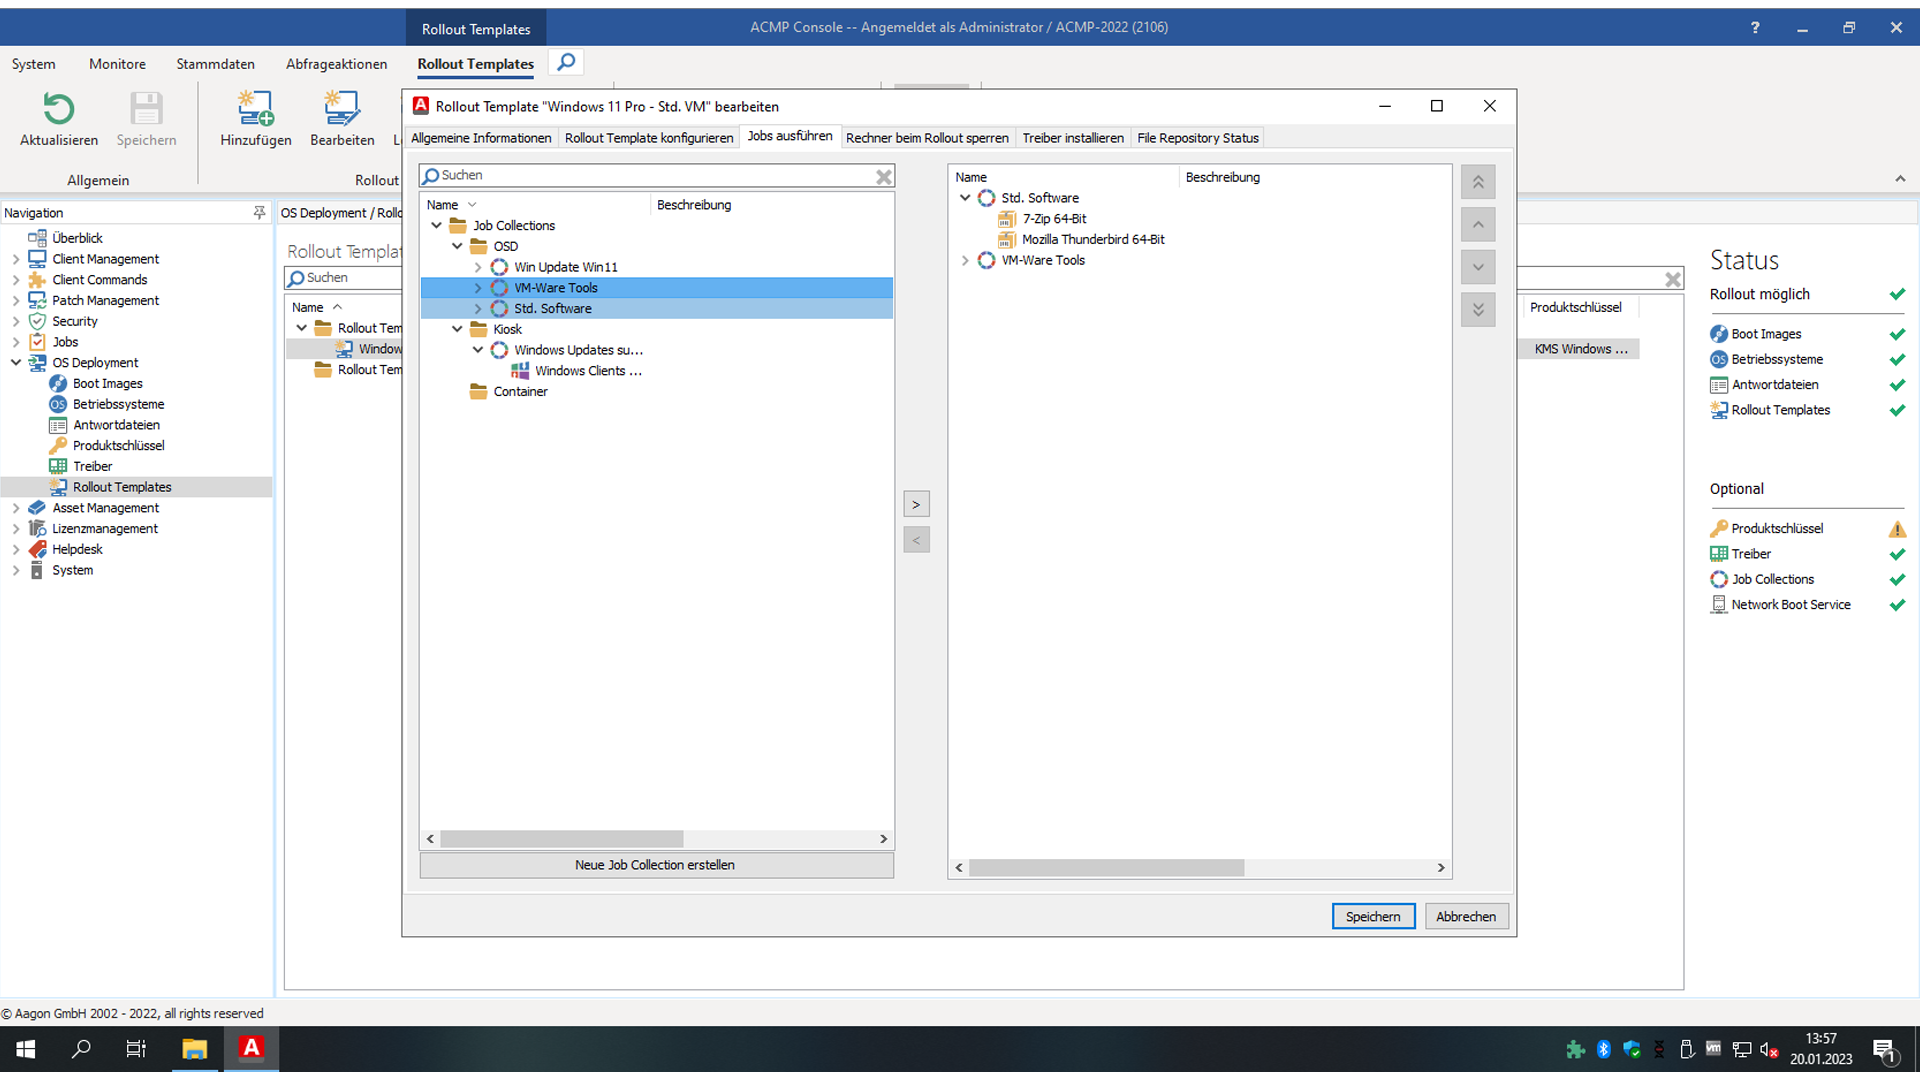The image size is (1920, 1080).
Task: Click the Speichern disk icon in ribbon
Action: [146, 108]
